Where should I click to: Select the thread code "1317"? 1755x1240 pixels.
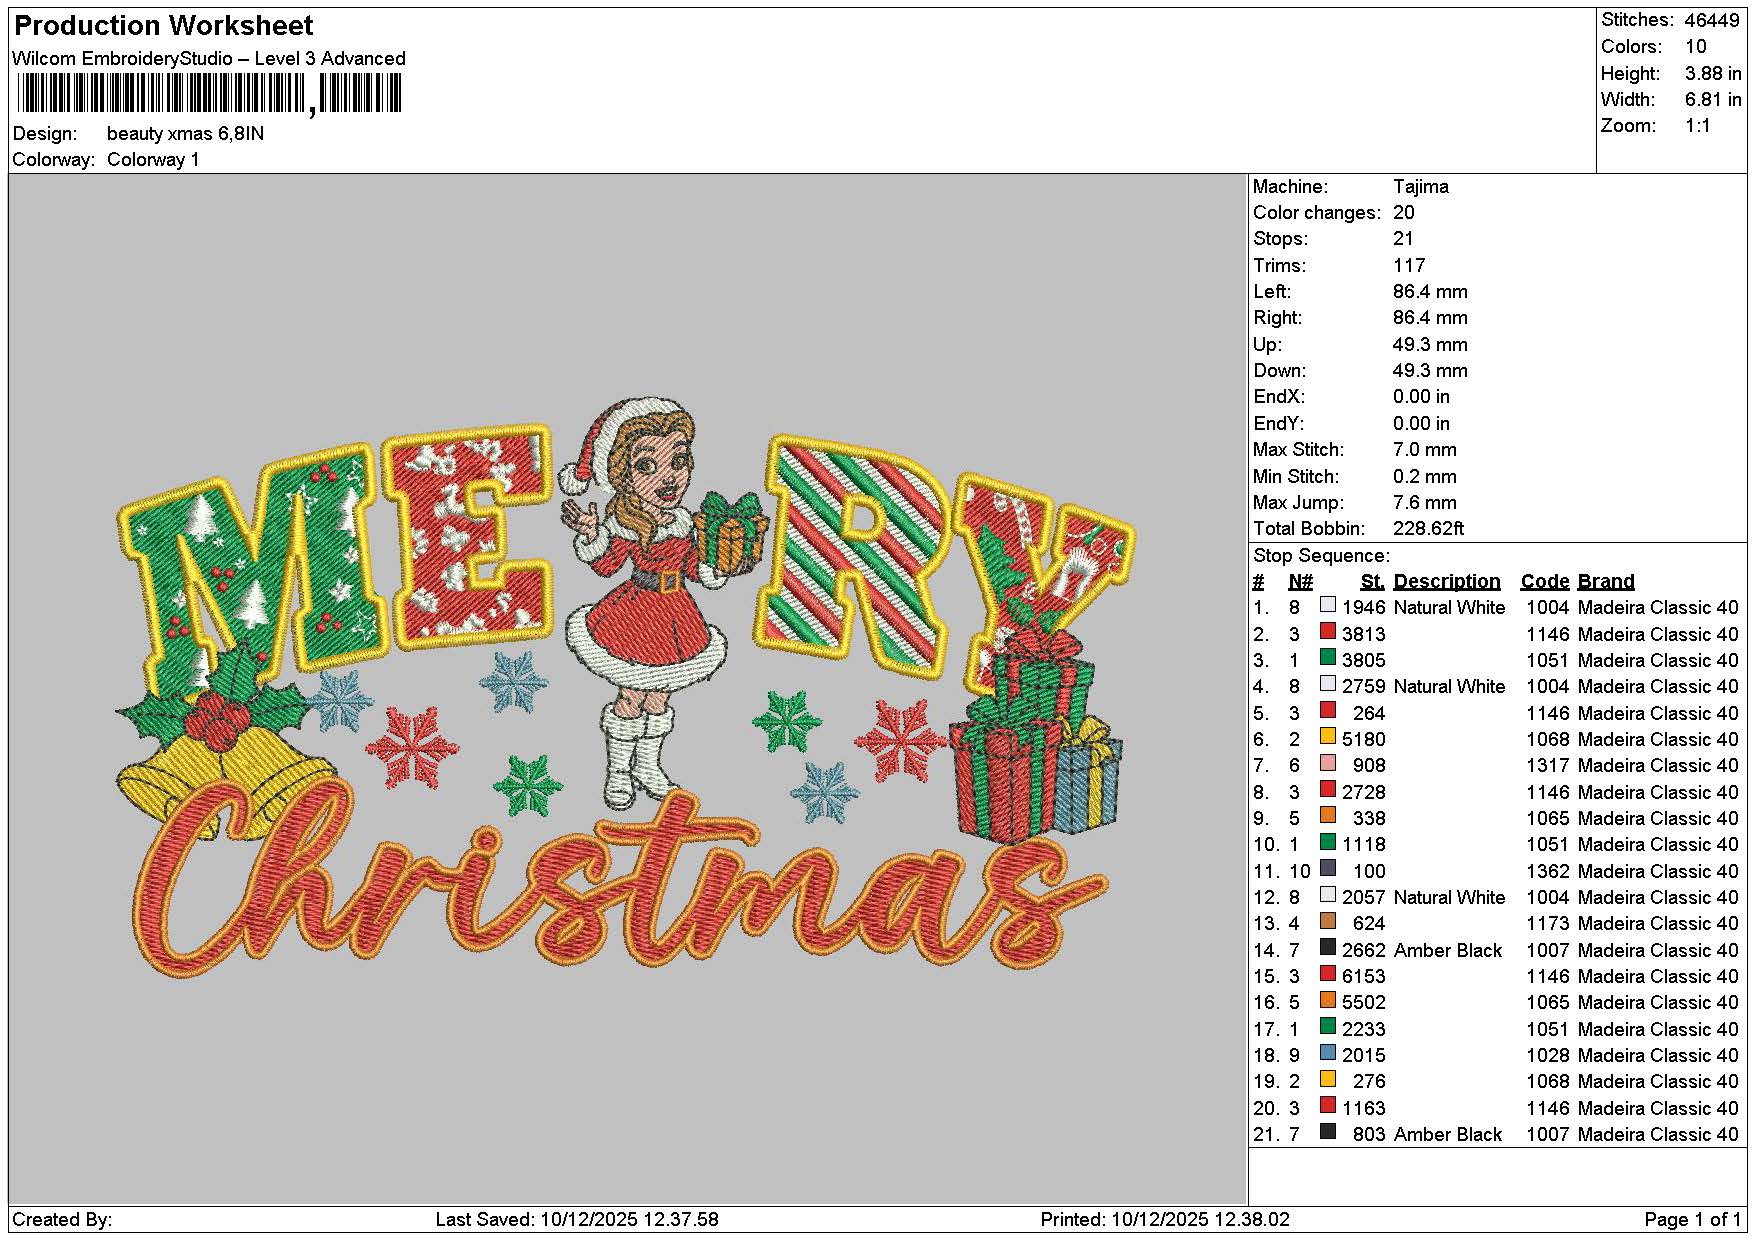tap(1548, 766)
